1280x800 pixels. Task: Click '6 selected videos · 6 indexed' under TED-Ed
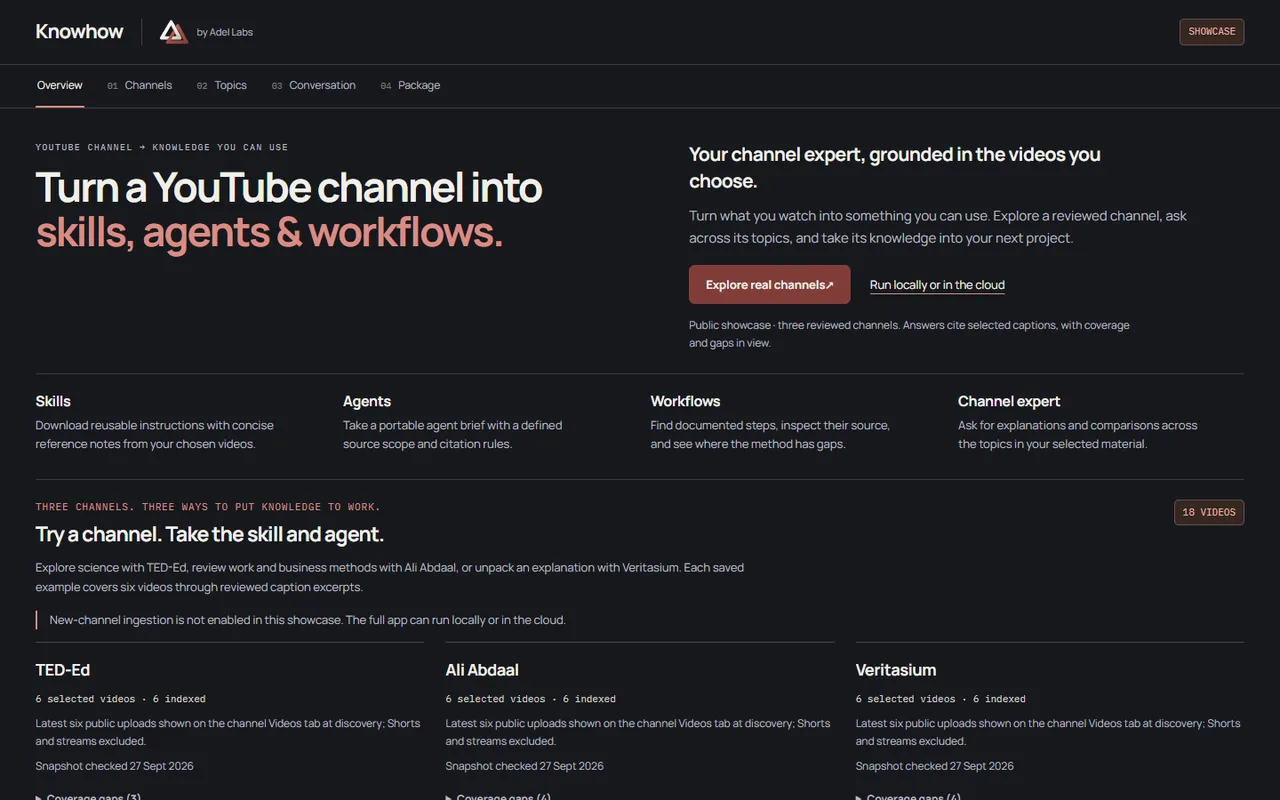[121, 699]
